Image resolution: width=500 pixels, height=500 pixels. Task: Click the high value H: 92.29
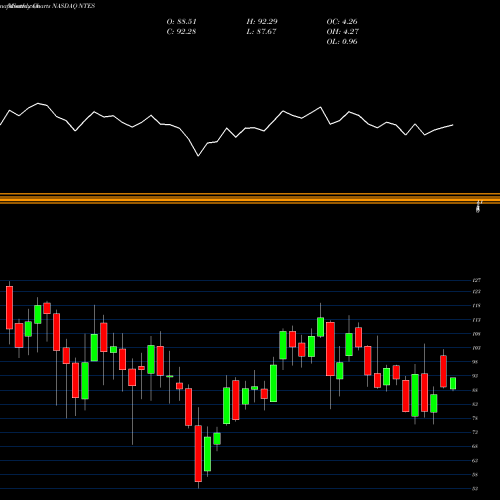pos(262,22)
